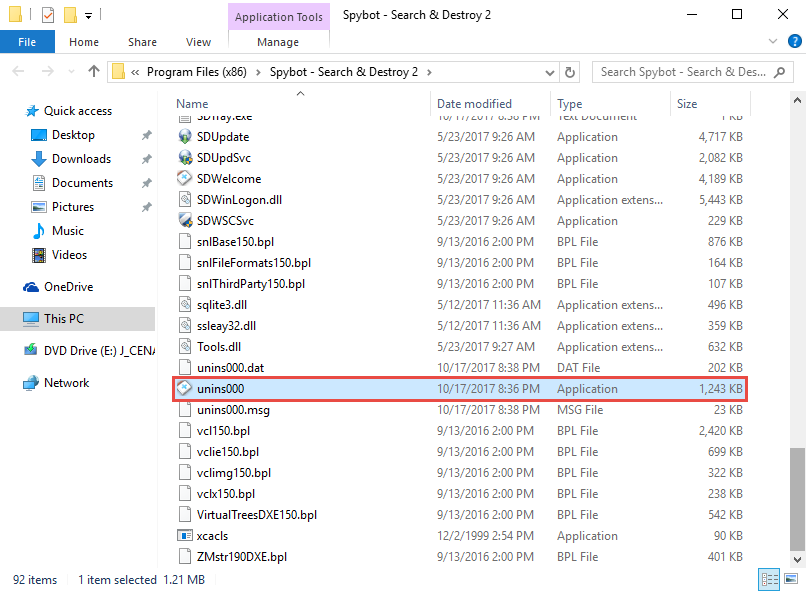The height and width of the screenshot is (591, 806).
Task: Click the SDUpdate application icon
Action: [x=185, y=137]
